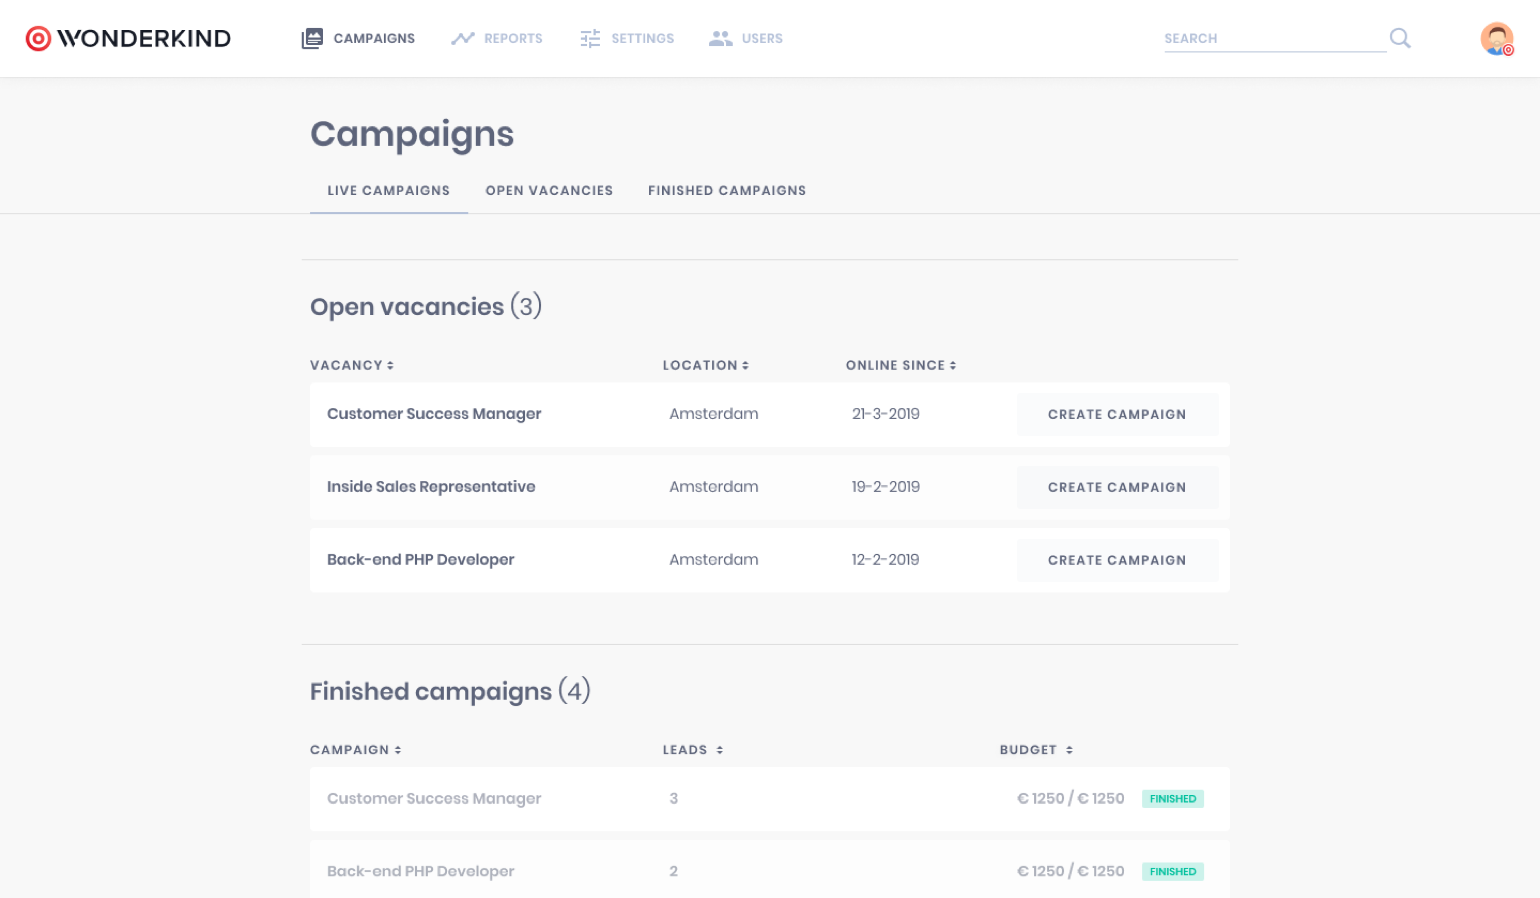Click the Reports trend-line icon
Viewport: 1540px width, 898px height.
click(462, 38)
